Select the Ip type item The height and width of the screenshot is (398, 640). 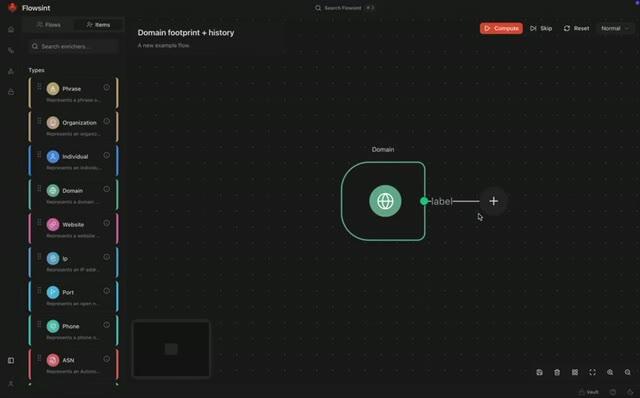pyautogui.click(x=73, y=262)
